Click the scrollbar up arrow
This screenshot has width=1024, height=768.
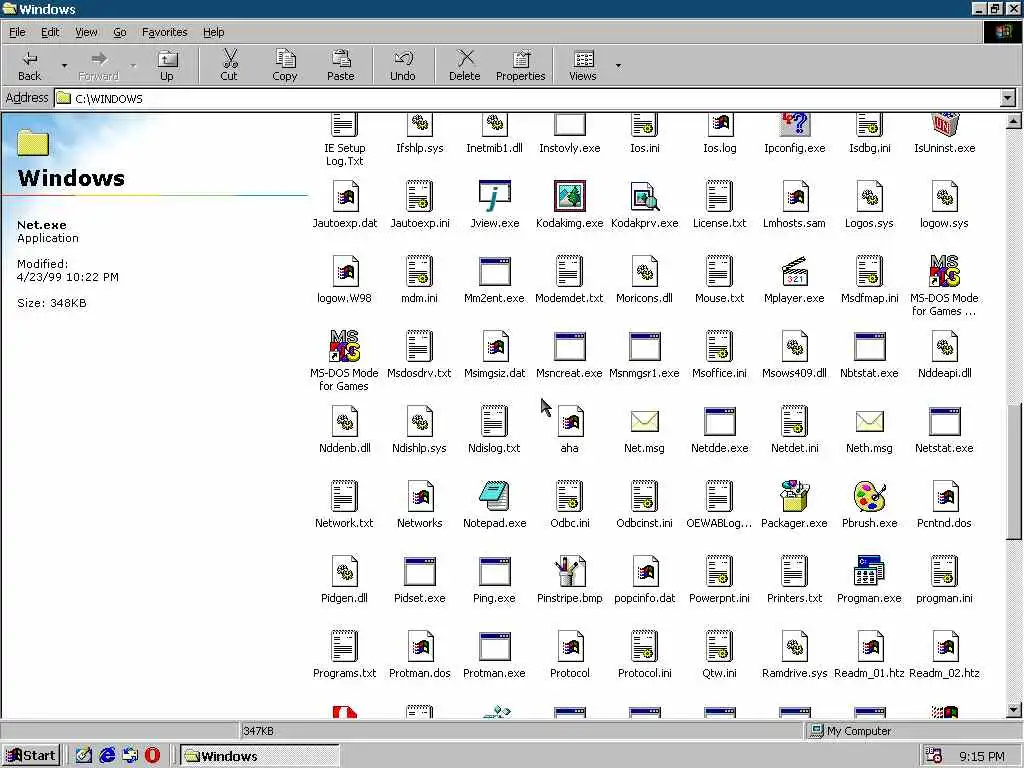[1014, 121]
